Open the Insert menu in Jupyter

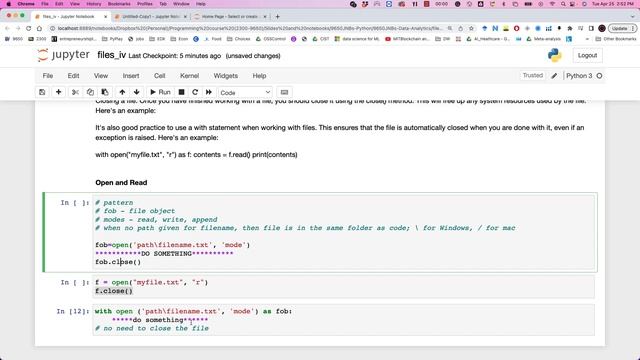[131, 76]
